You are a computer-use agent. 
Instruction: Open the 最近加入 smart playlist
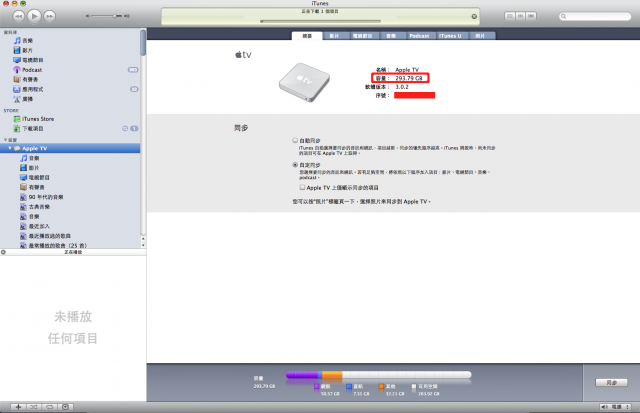[x=35, y=226]
